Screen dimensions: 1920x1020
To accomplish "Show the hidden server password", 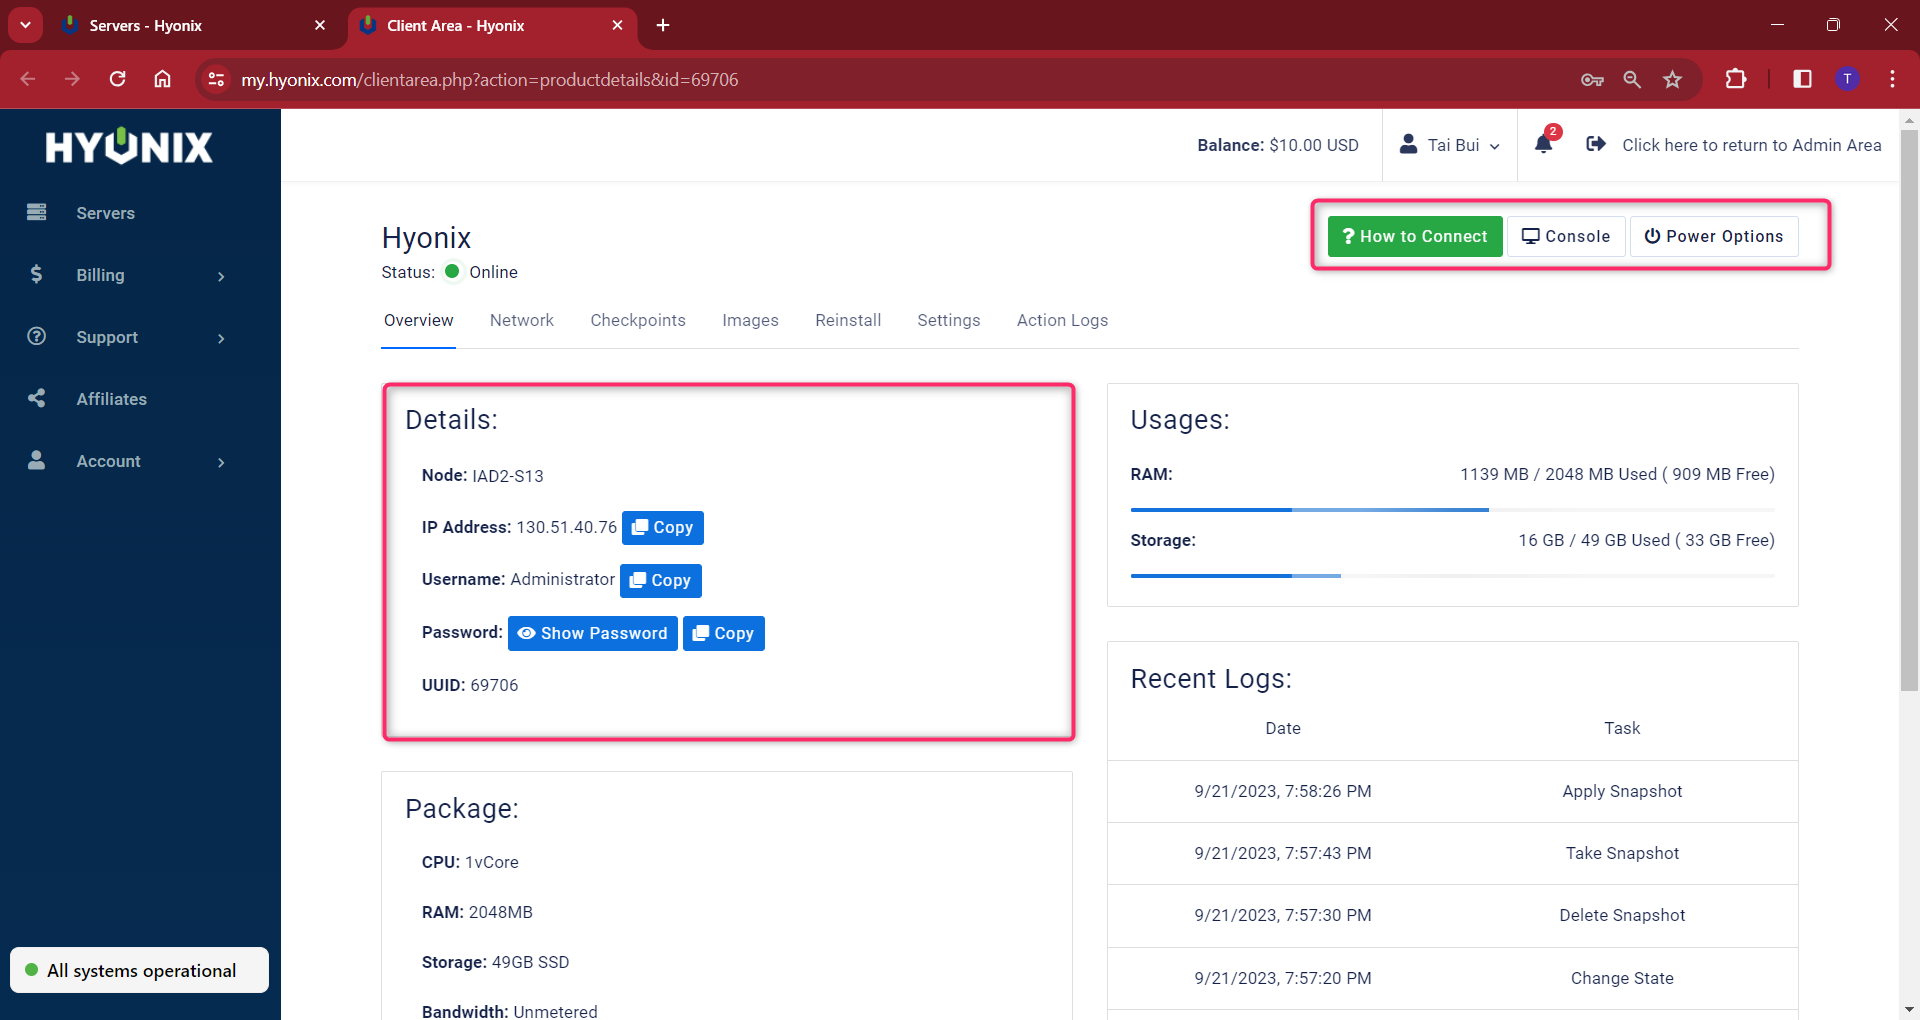I will point(592,632).
